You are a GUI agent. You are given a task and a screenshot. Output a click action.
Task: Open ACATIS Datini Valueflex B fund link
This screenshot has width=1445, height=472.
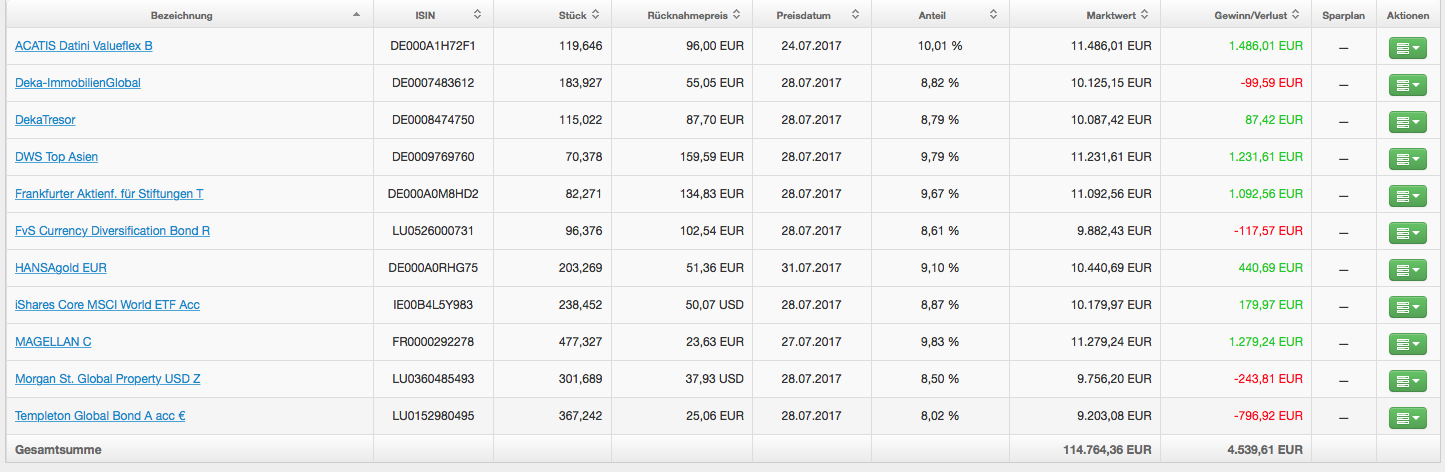tap(84, 46)
